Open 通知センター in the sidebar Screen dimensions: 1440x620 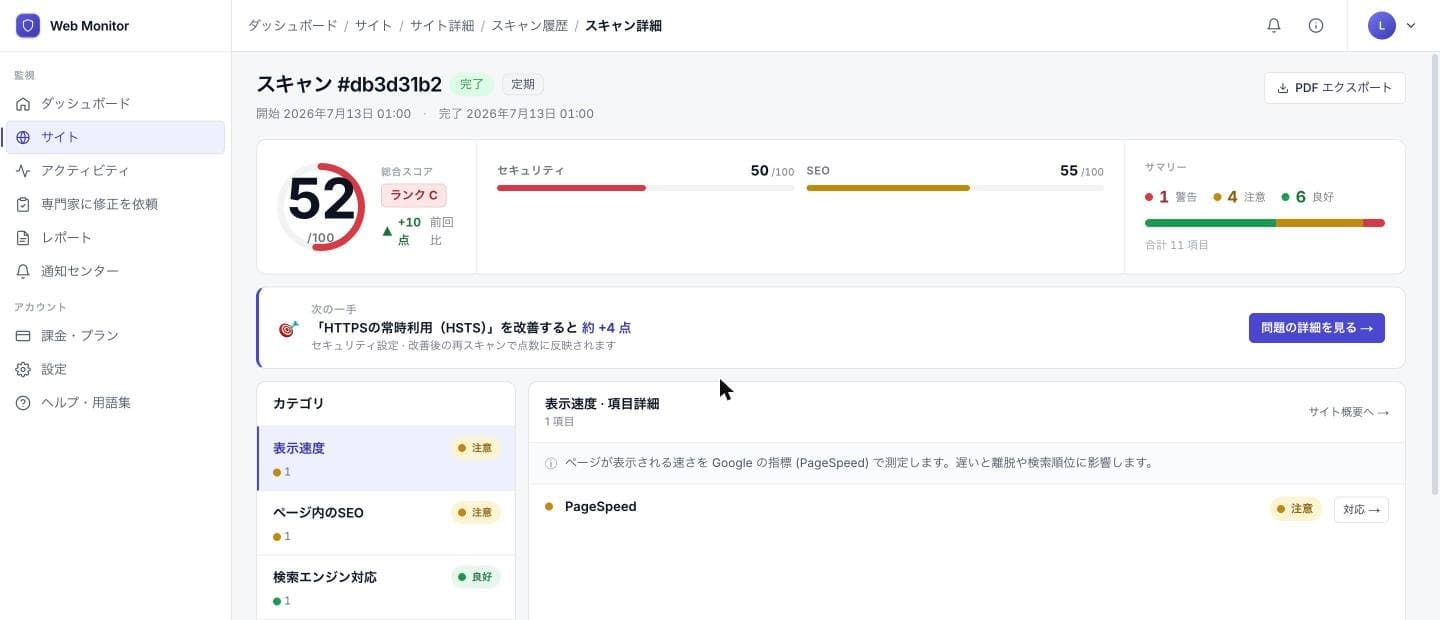tap(115, 271)
